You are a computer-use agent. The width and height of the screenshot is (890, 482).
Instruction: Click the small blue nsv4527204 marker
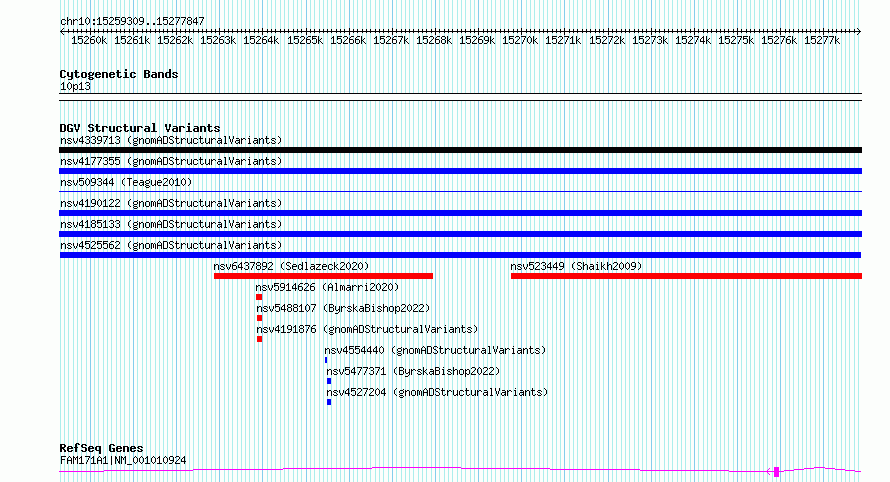tap(329, 402)
